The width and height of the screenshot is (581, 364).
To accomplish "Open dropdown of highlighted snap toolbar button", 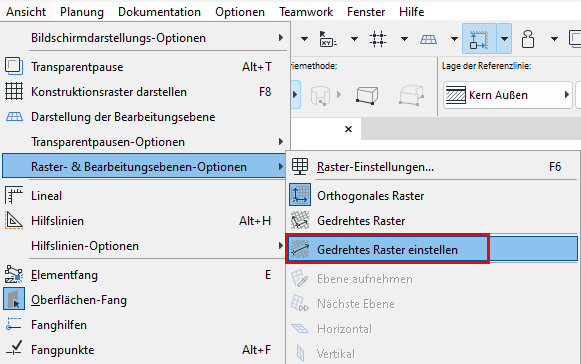I will pyautogui.click(x=504, y=39).
